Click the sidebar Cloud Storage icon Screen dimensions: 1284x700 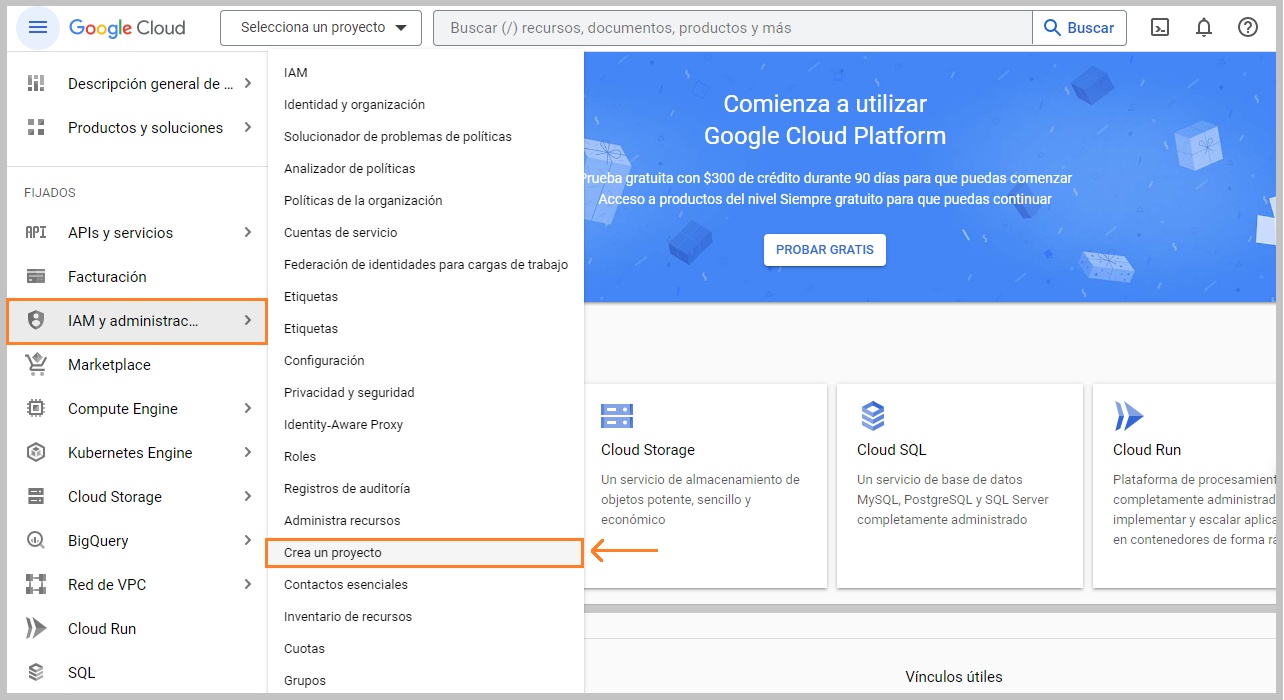(x=36, y=497)
